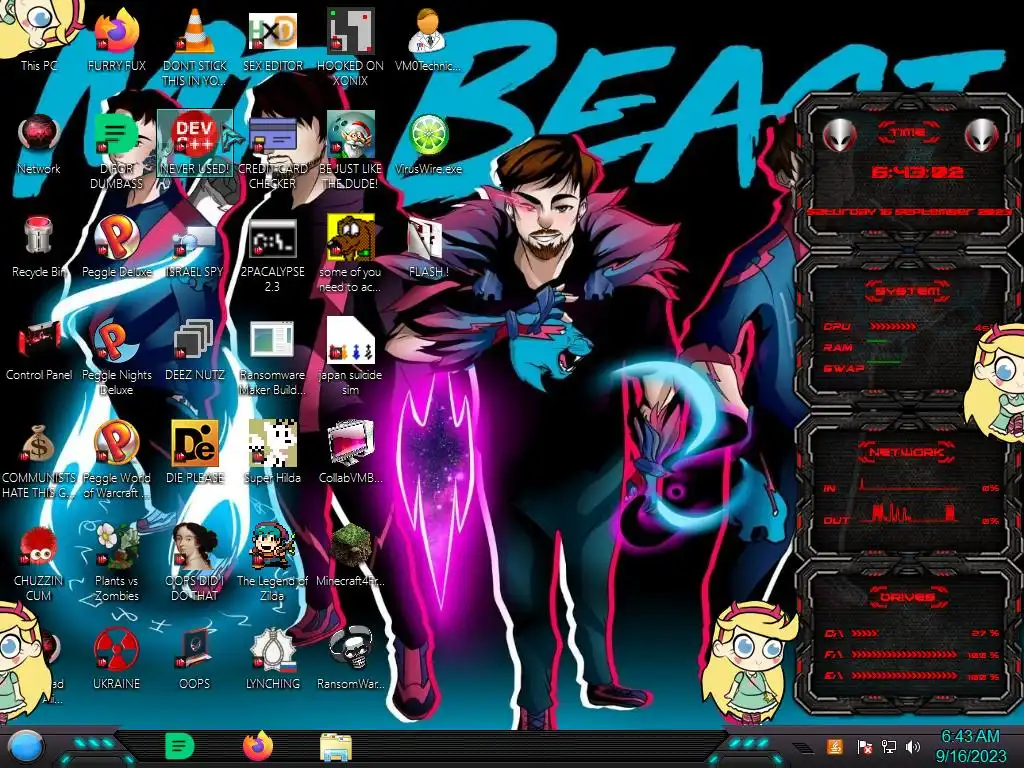This screenshot has width=1024, height=768.
Task: Open the Start orb on taskbar
Action: (x=25, y=748)
